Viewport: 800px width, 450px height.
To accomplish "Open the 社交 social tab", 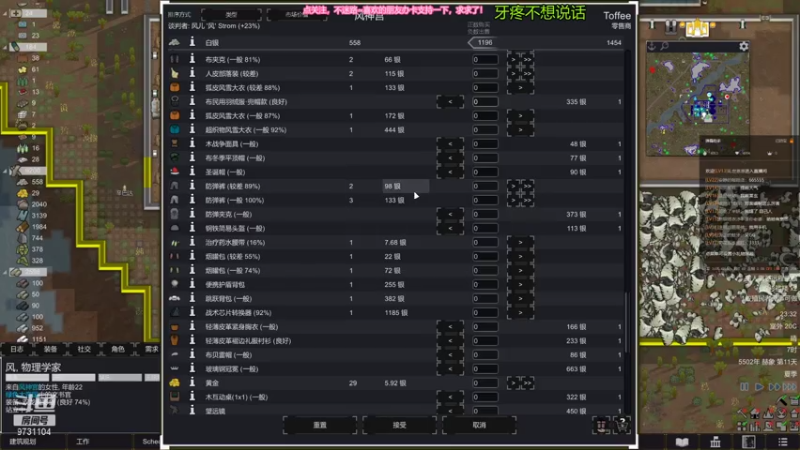I will [x=84, y=349].
